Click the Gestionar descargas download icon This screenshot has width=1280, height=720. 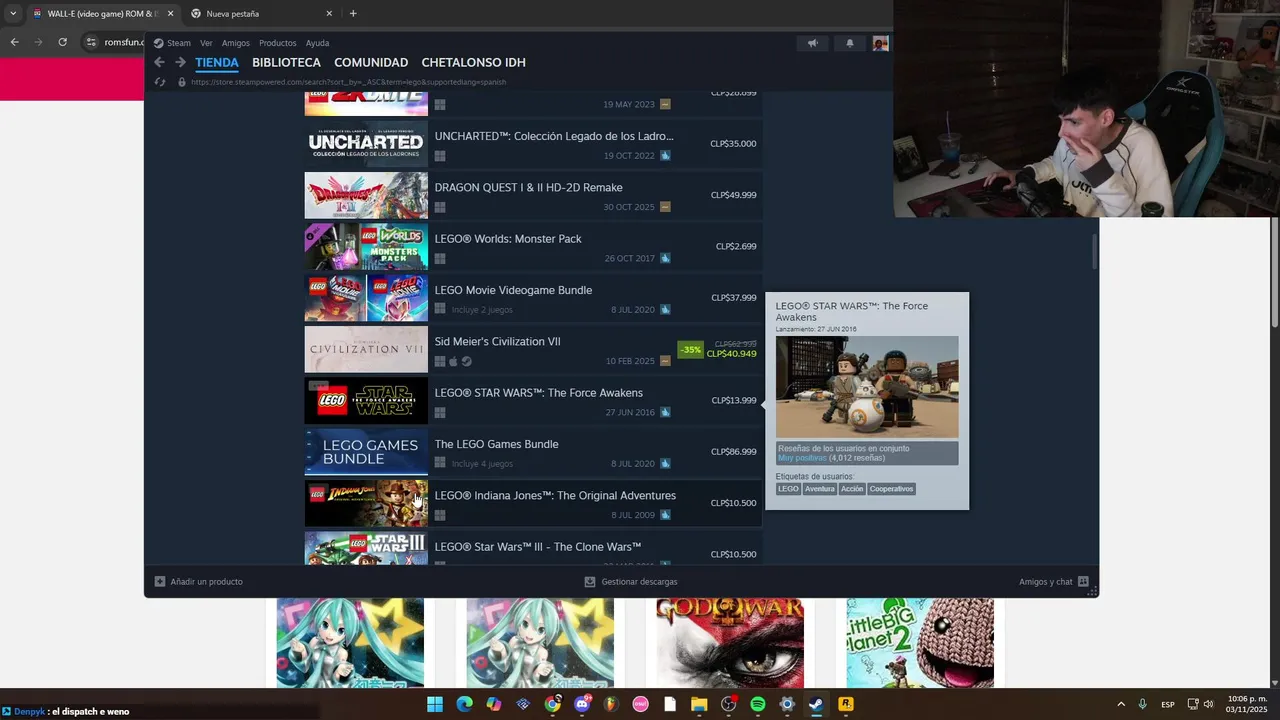coord(590,581)
